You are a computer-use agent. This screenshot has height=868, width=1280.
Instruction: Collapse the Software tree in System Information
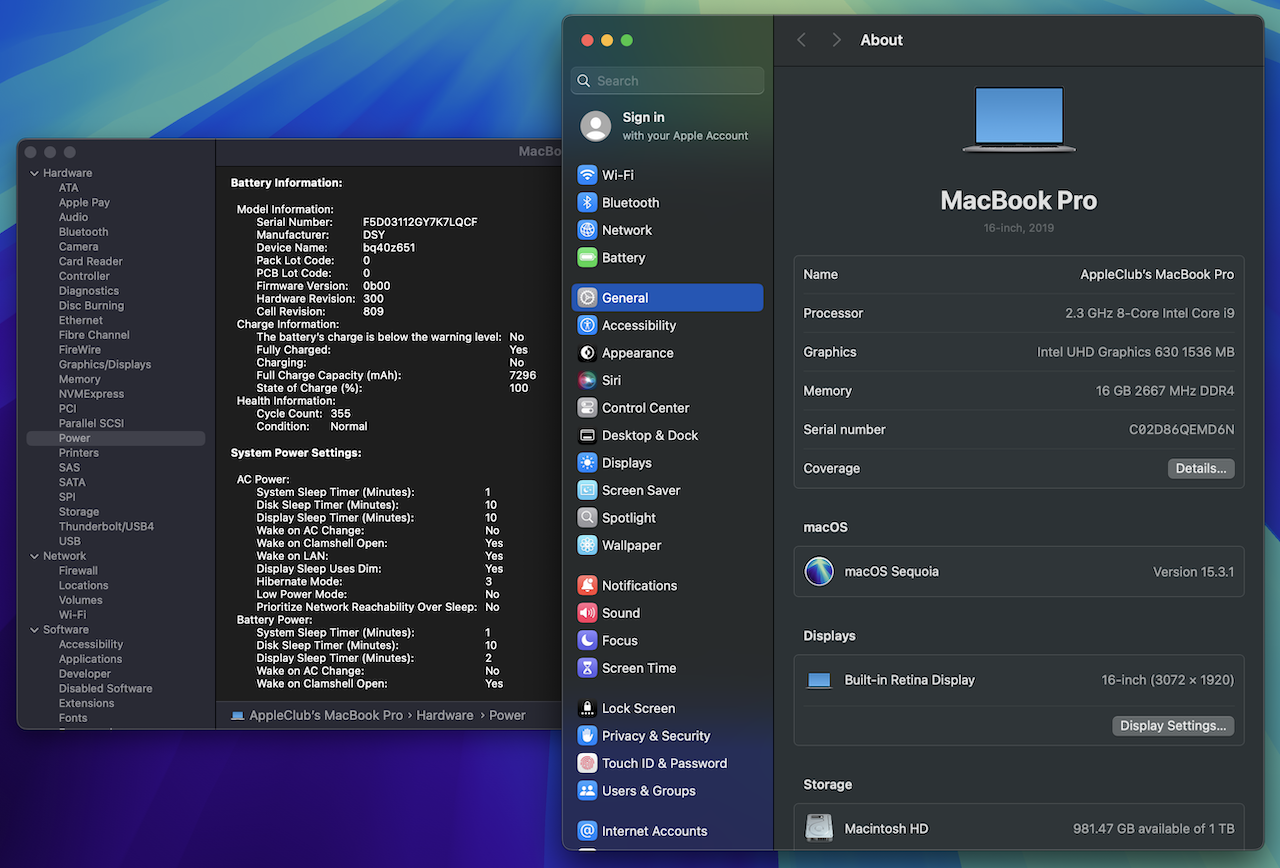click(x=34, y=630)
